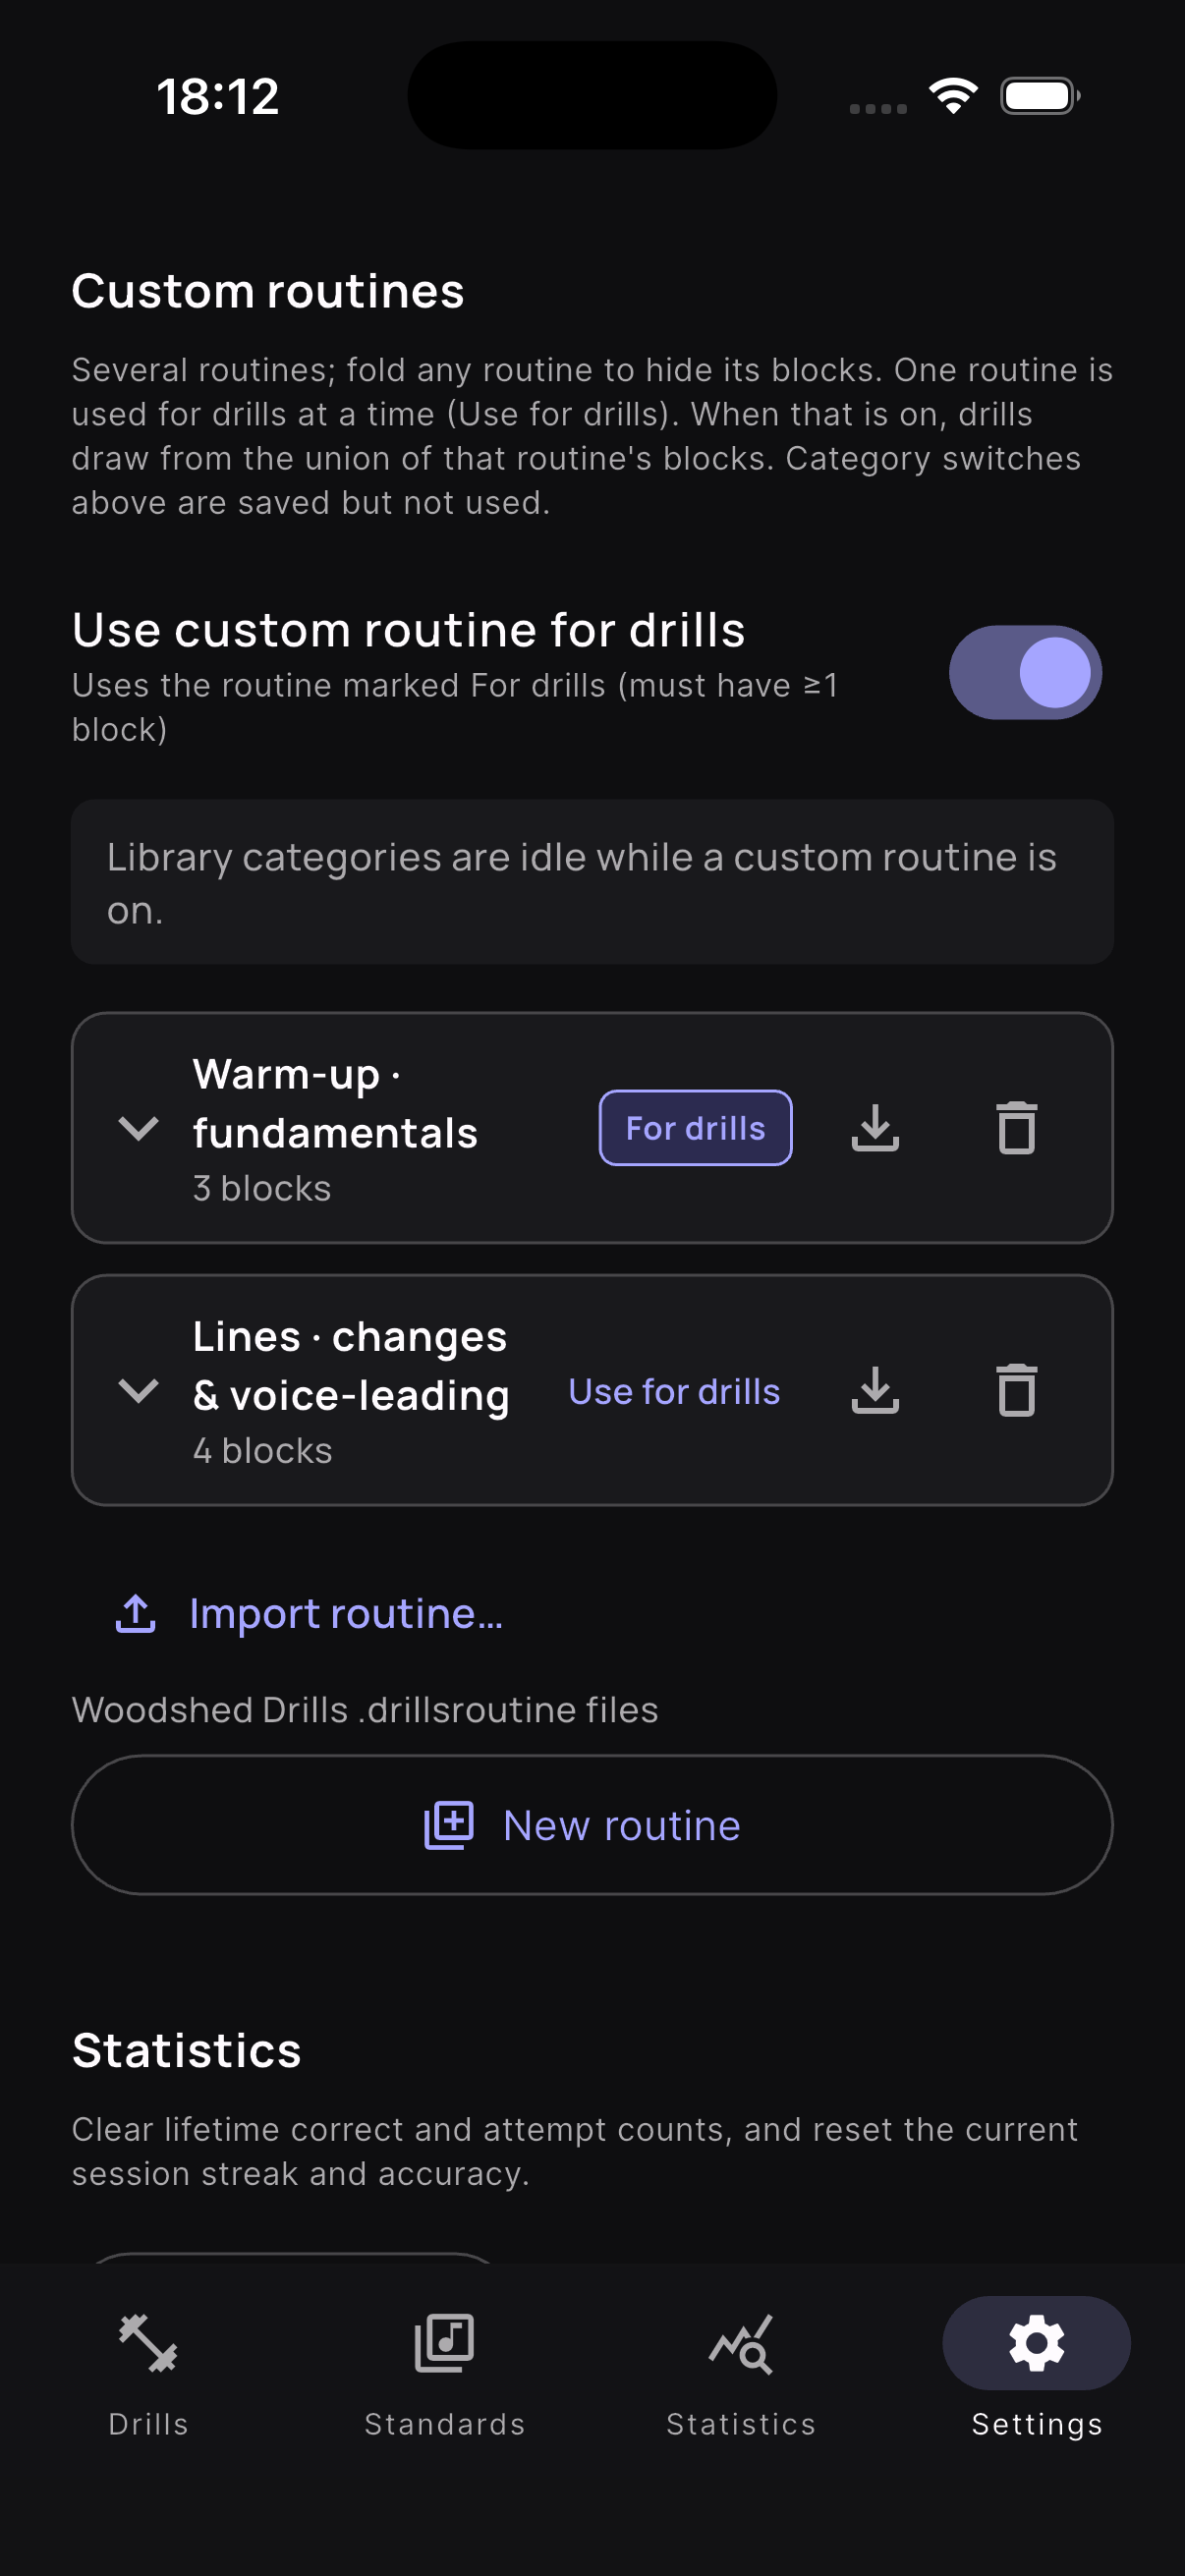Viewport: 1185px width, 2576px height.
Task: Tap the Standards music library icon
Action: coord(444,2343)
